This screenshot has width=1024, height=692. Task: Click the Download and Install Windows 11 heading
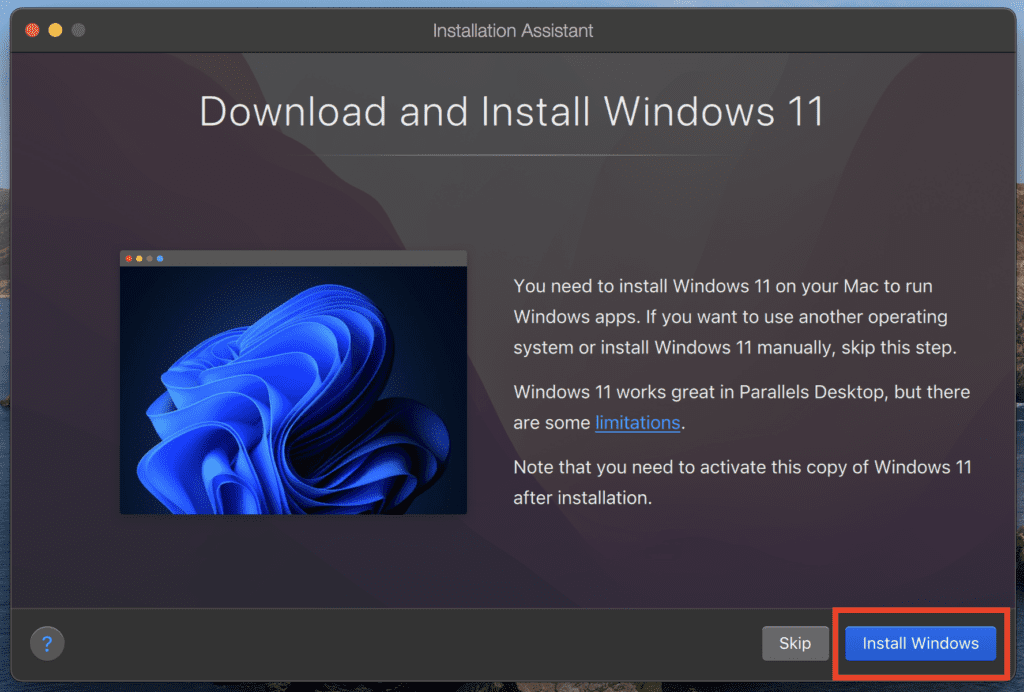point(512,111)
